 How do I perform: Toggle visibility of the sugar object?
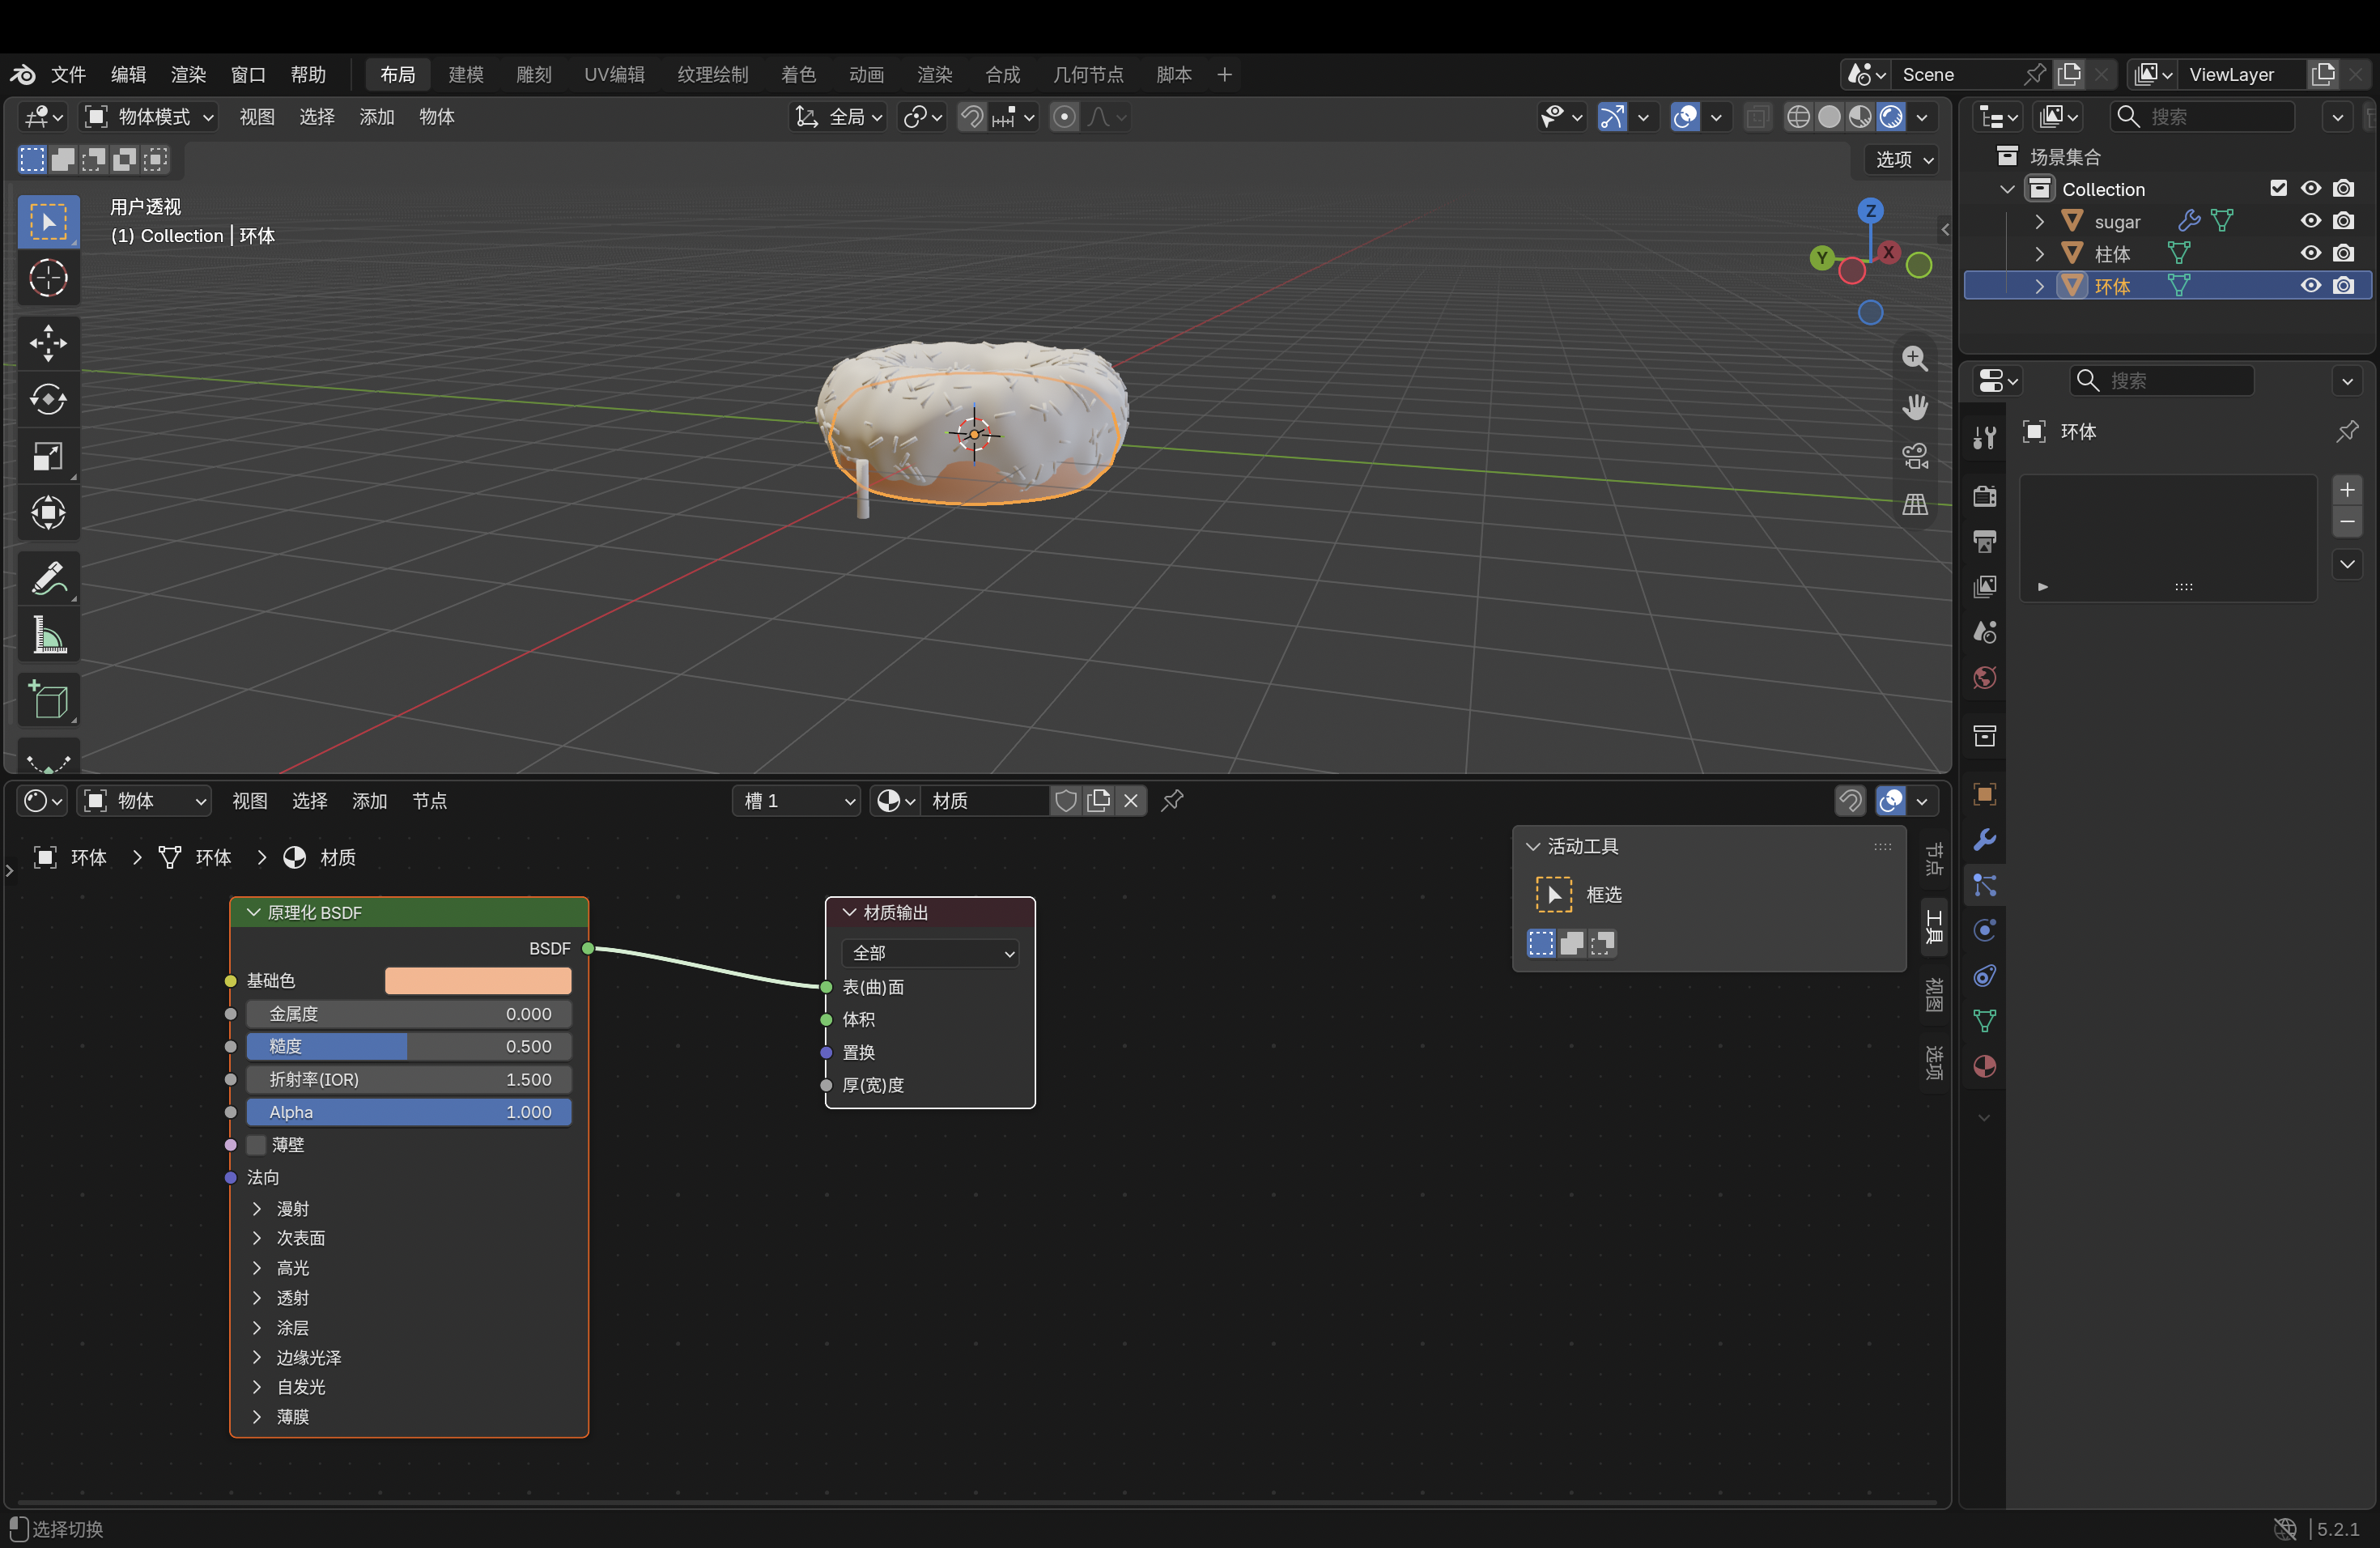pos(2310,221)
